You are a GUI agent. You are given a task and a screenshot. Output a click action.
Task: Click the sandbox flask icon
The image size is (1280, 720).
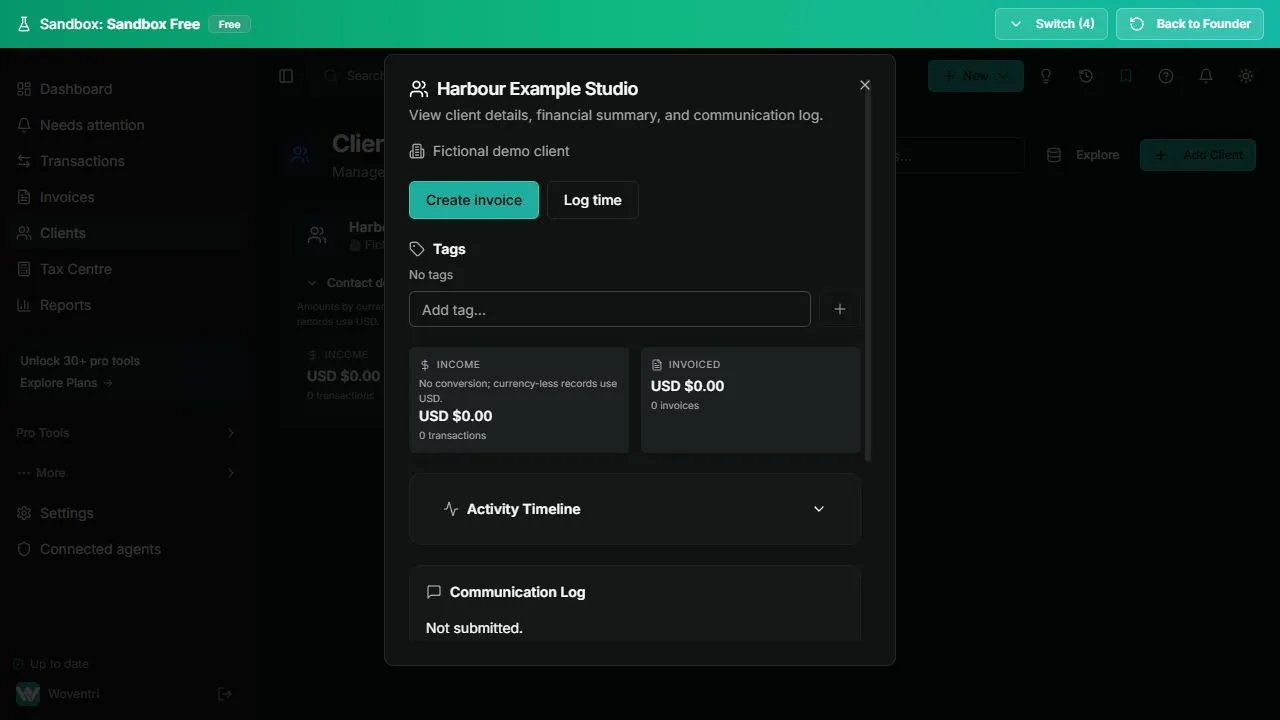tap(24, 24)
